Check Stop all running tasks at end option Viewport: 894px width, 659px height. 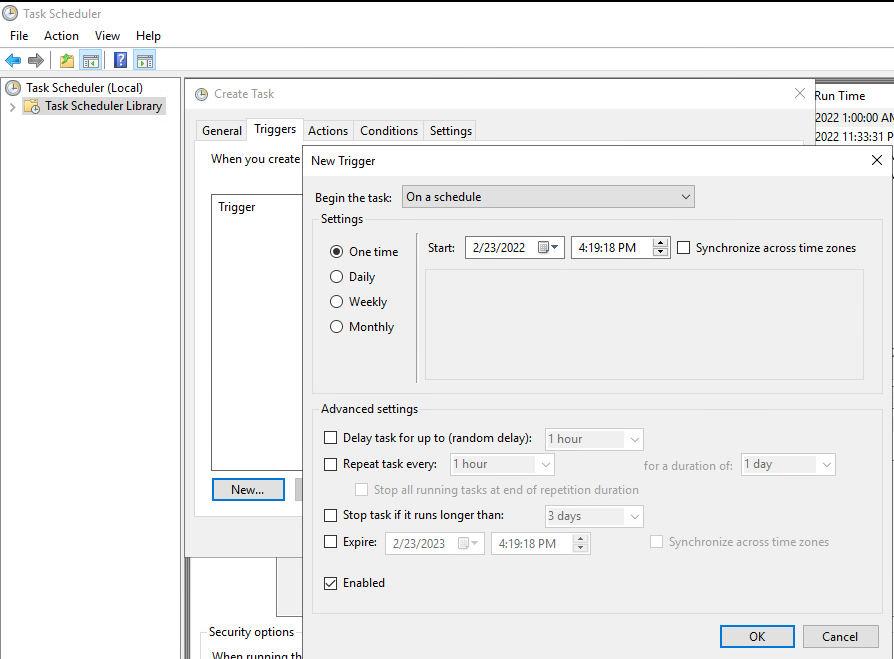[361, 490]
